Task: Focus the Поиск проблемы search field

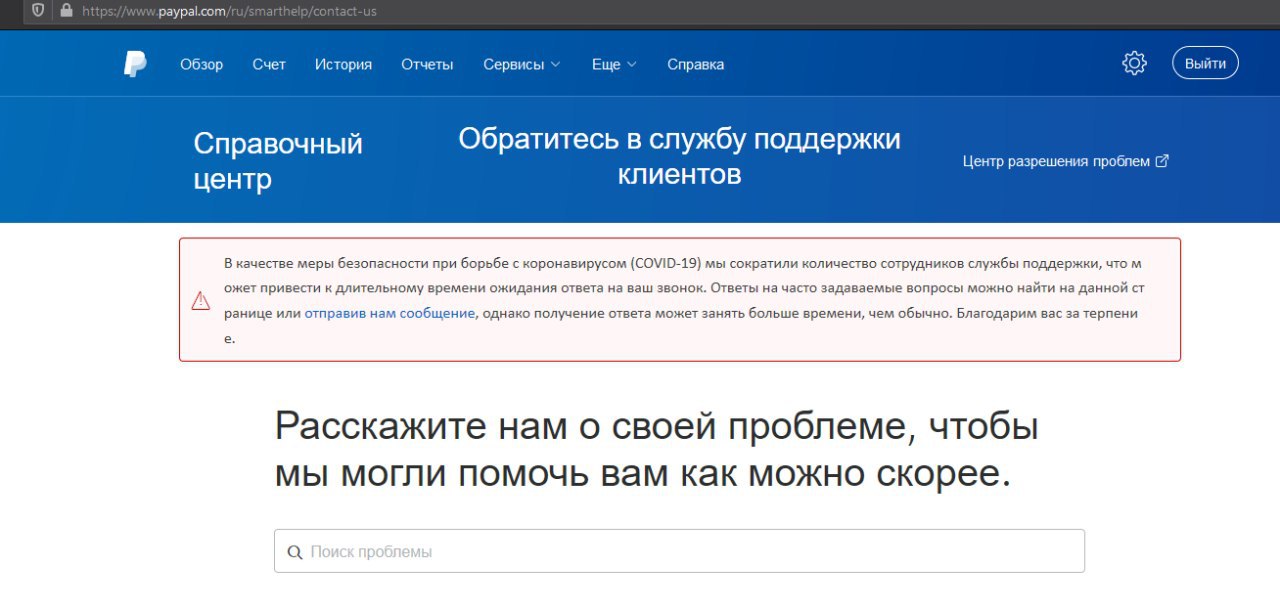Action: tap(679, 551)
